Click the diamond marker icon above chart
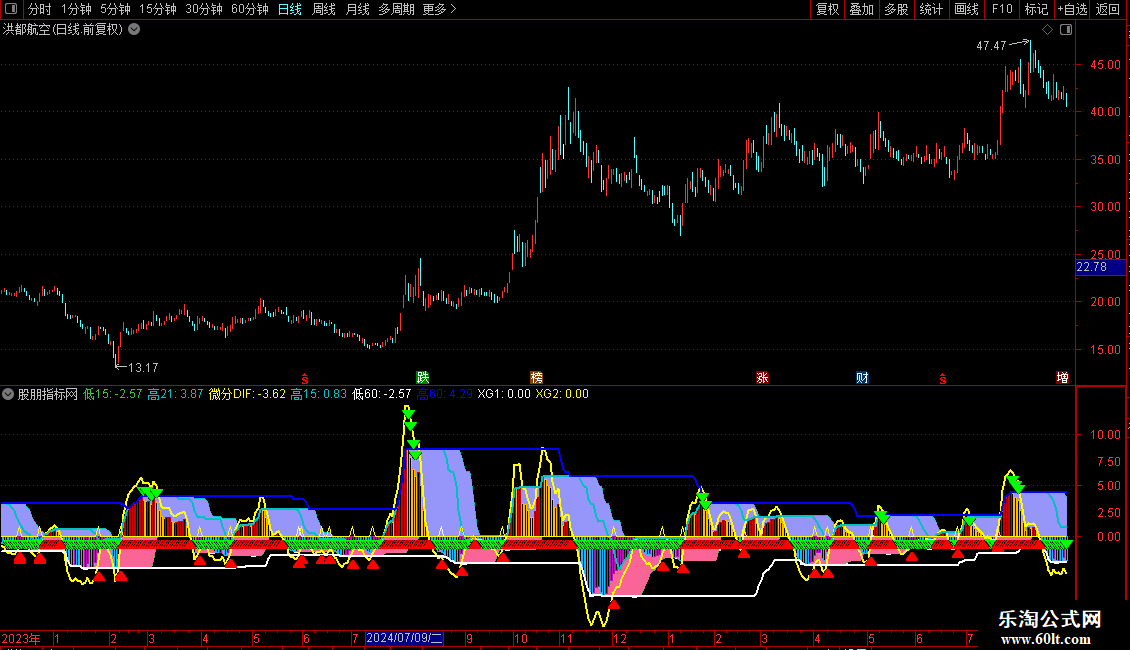 pos(1048,30)
